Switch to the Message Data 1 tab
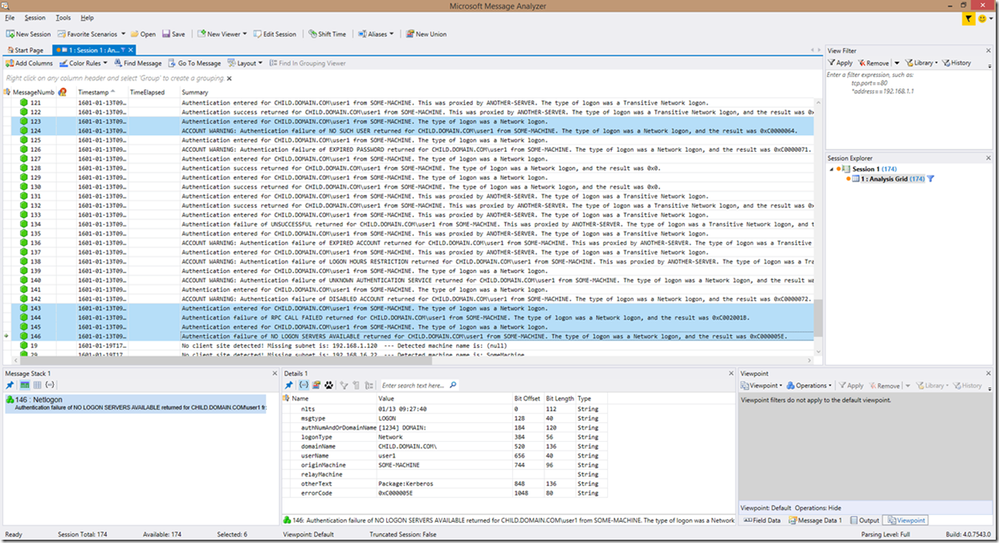This screenshot has height=543, width=999. click(816, 520)
